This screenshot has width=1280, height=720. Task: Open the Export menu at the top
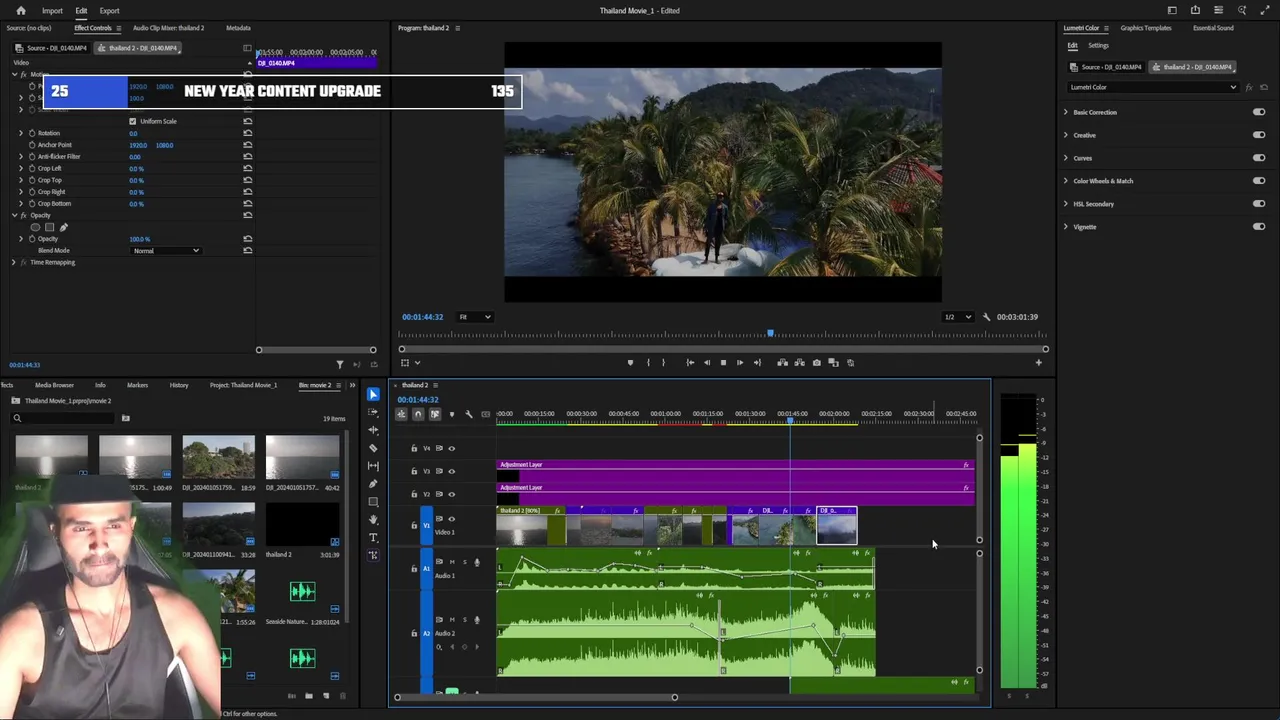coord(109,11)
